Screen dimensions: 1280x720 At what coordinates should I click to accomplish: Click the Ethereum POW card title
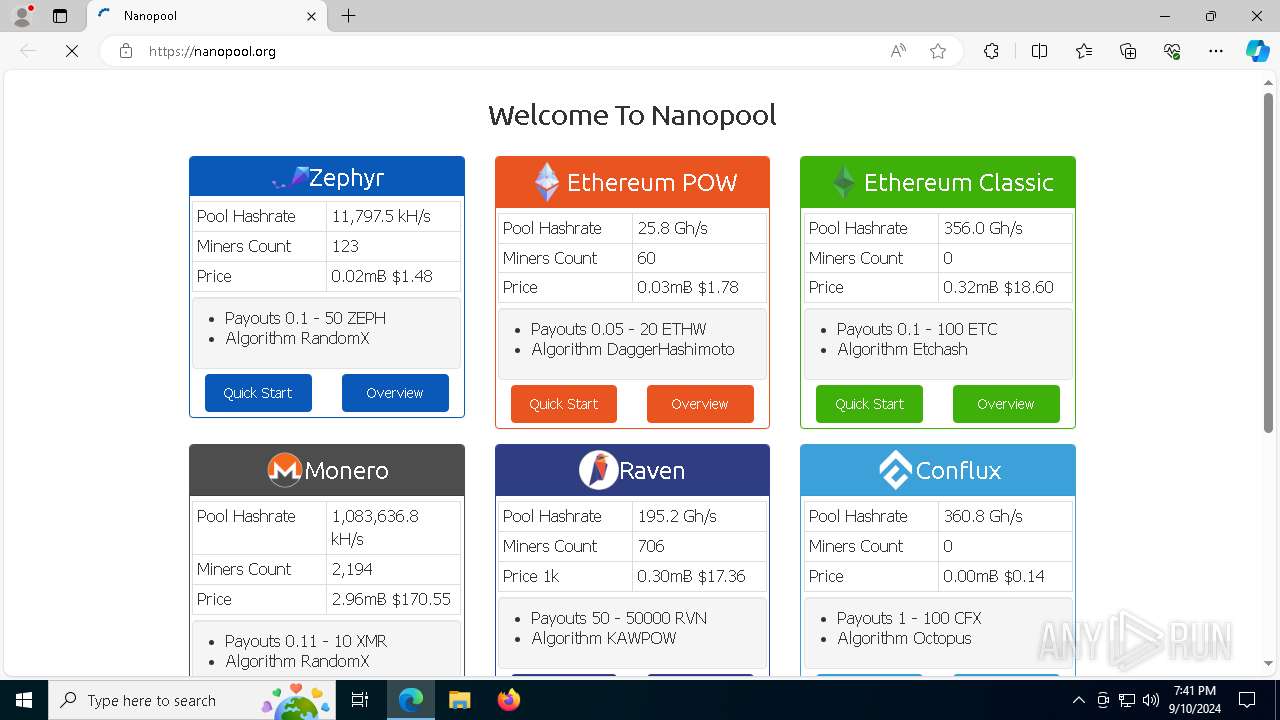652,182
